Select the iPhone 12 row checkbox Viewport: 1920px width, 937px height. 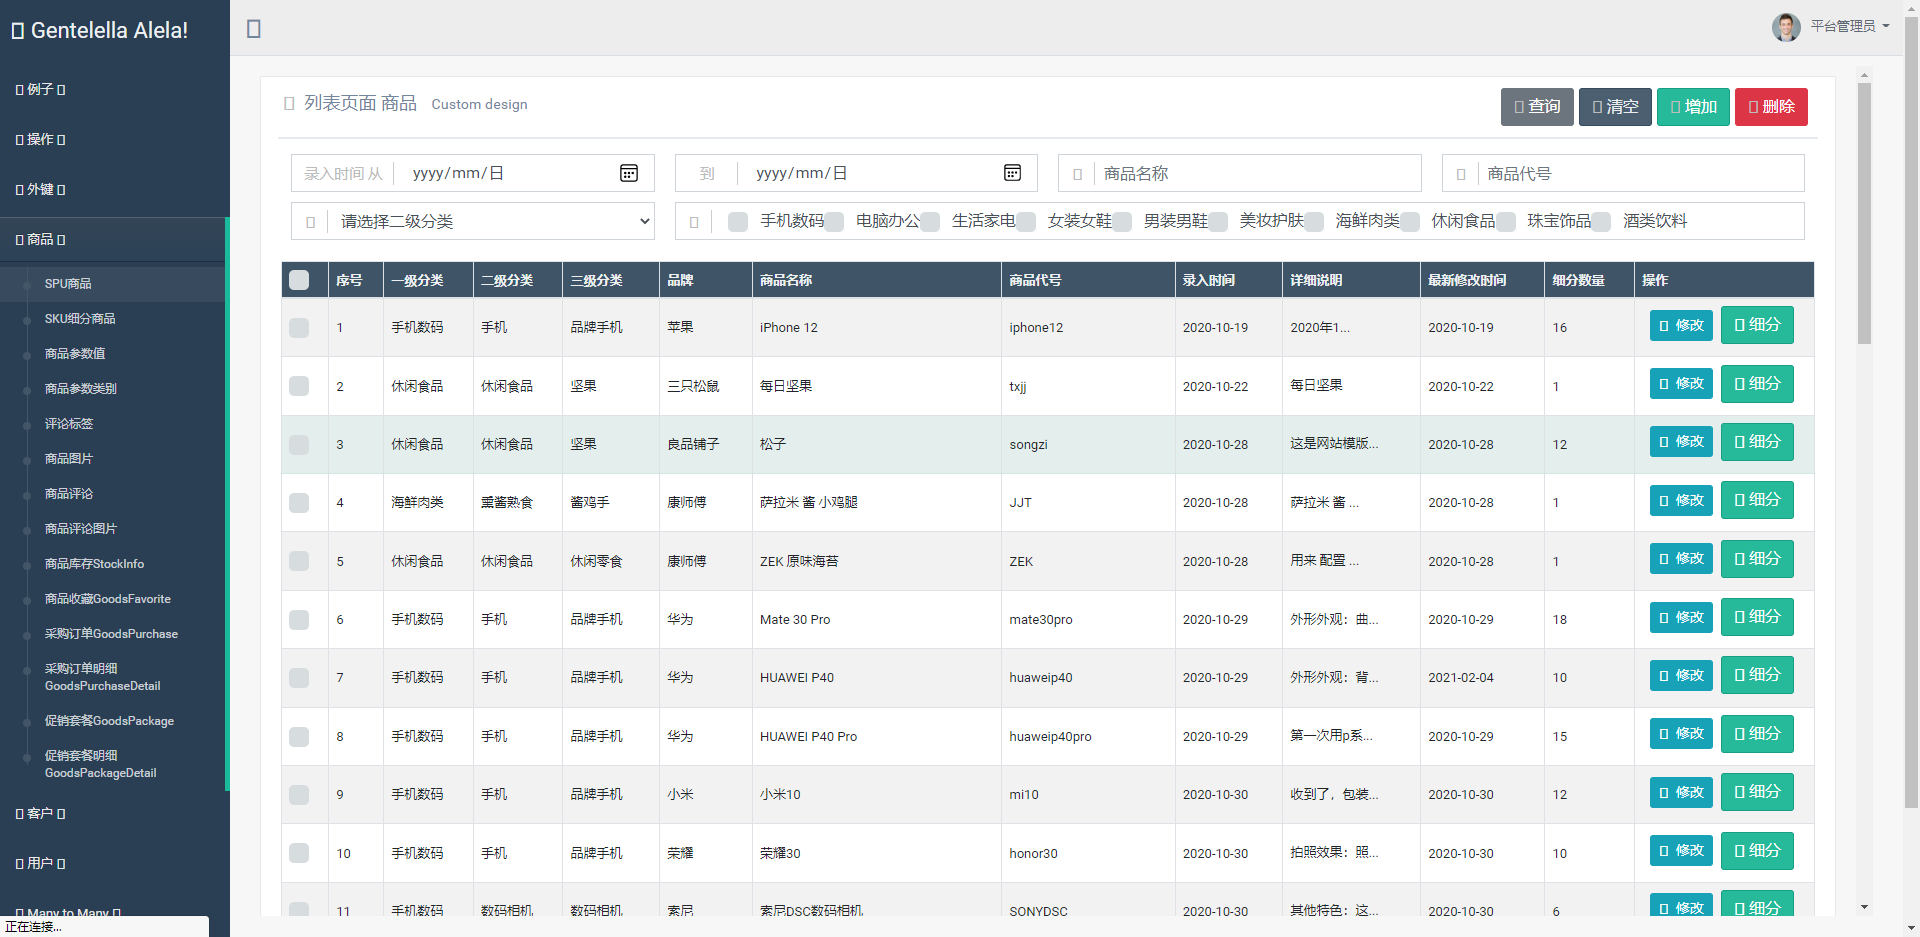[x=299, y=327]
